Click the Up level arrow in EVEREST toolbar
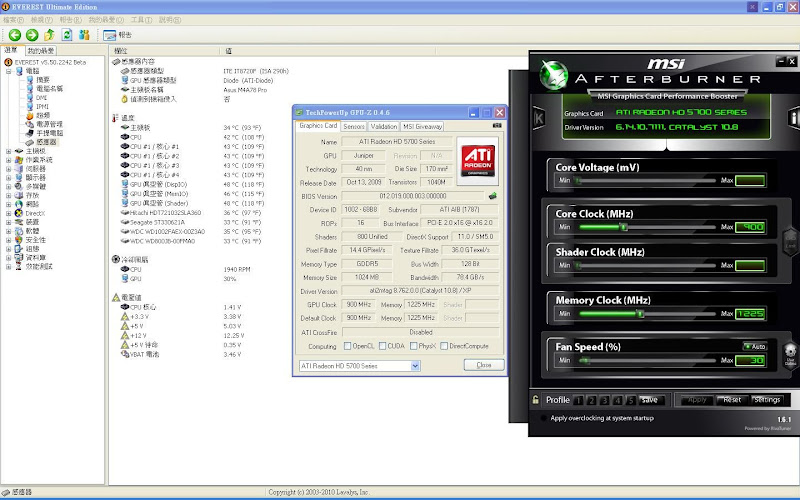This screenshot has height=500, width=800. point(49,35)
